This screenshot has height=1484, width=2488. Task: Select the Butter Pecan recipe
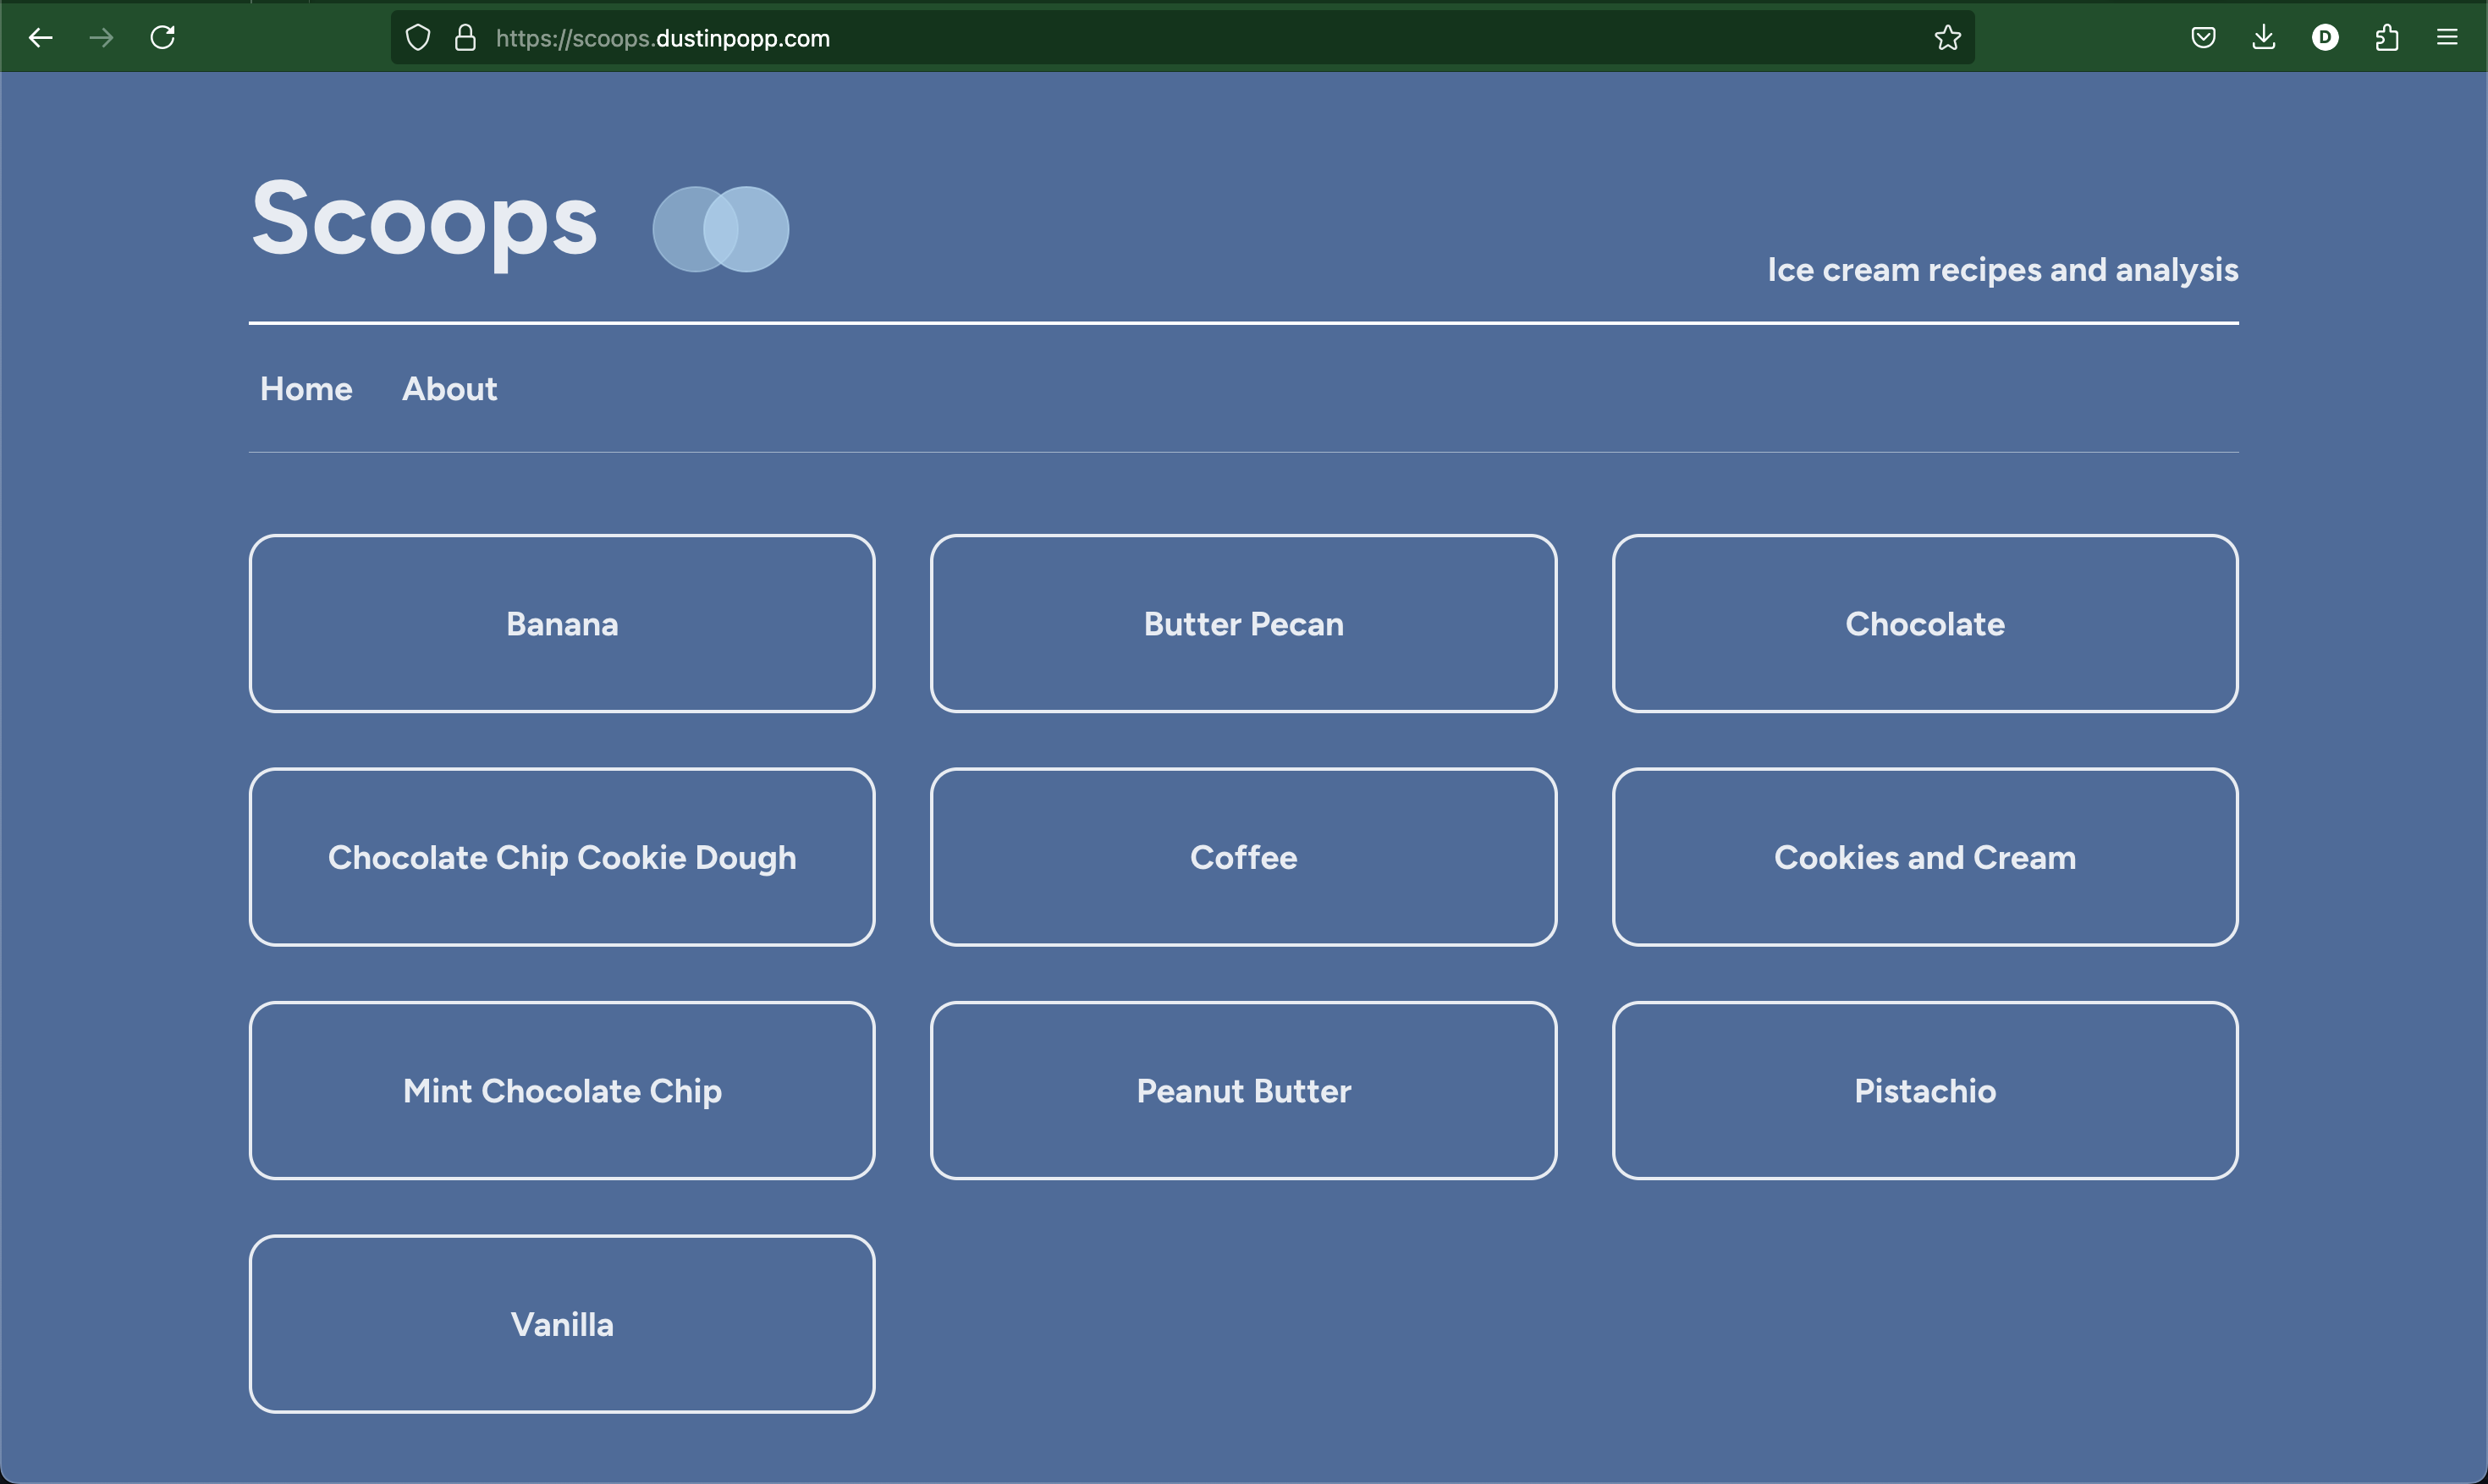pos(1243,624)
